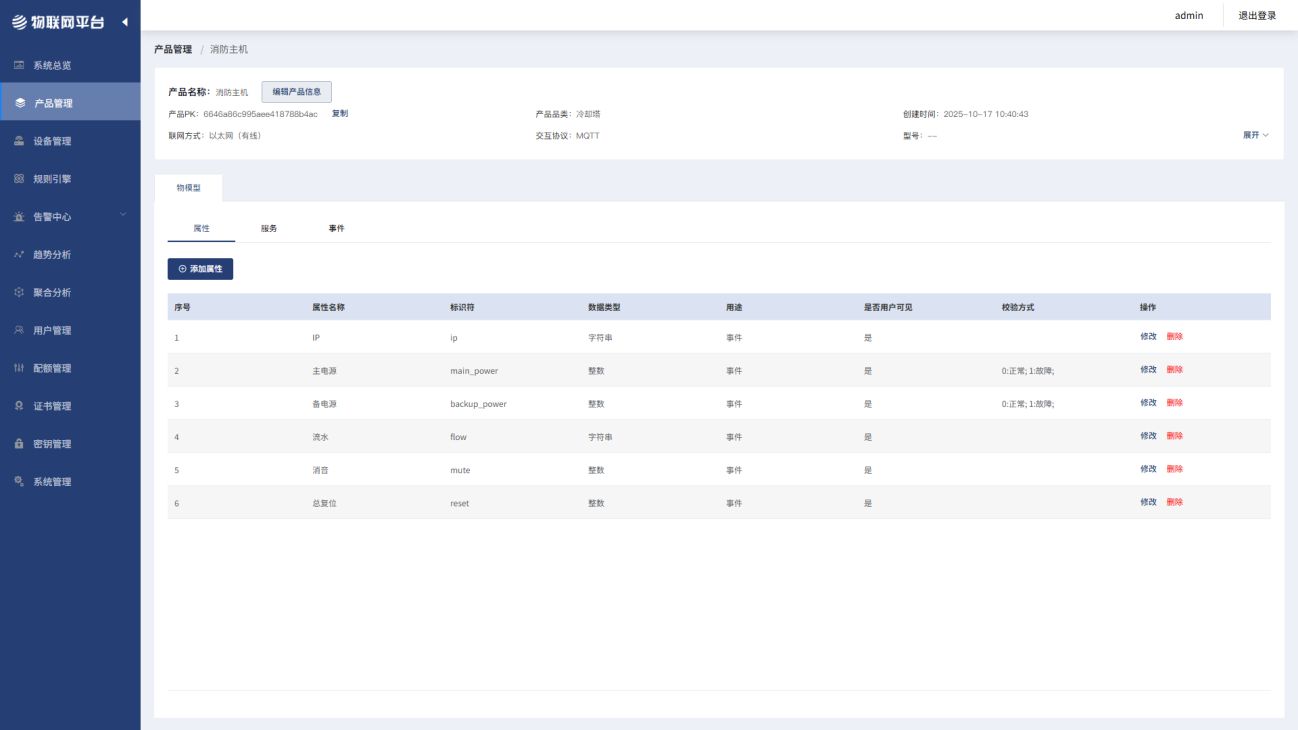Click the 密钥管理 lock icon
This screenshot has height=730, width=1298.
19,444
